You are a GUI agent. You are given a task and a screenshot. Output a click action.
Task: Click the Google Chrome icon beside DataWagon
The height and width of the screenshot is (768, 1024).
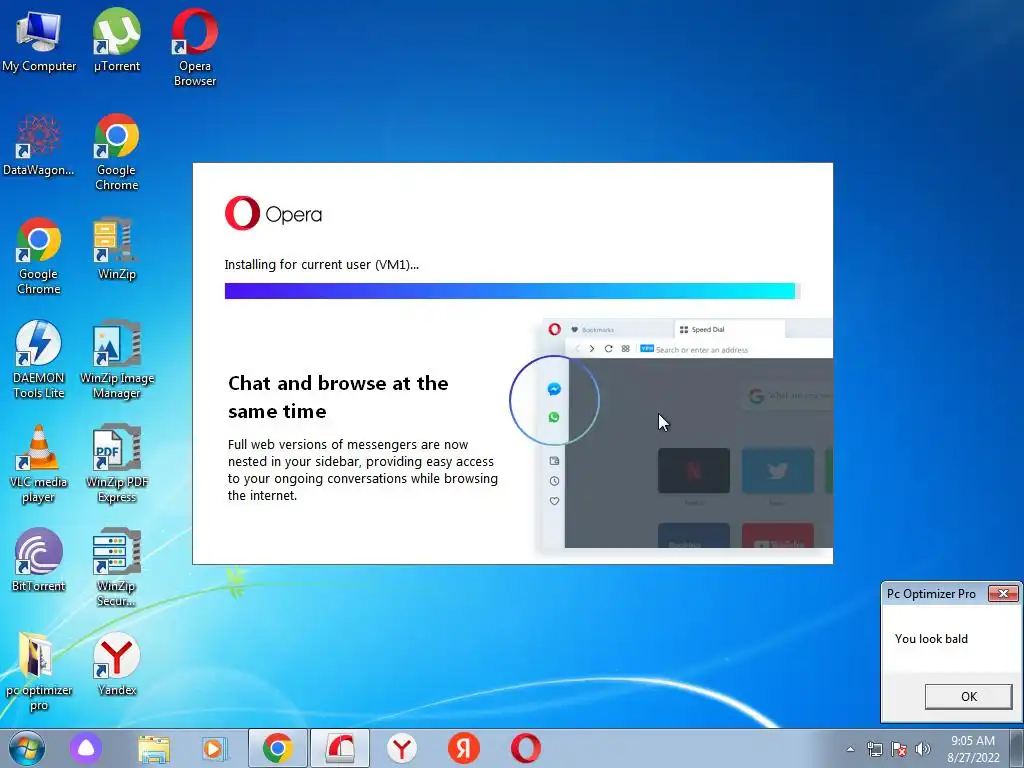click(116, 153)
